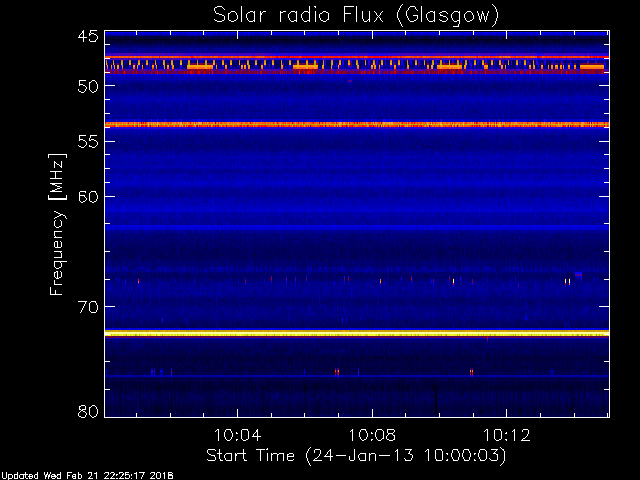The width and height of the screenshot is (640, 480).
Task: Click the 'Start Time (24-Jan-13 10:00:03)' label
Action: [x=356, y=455]
